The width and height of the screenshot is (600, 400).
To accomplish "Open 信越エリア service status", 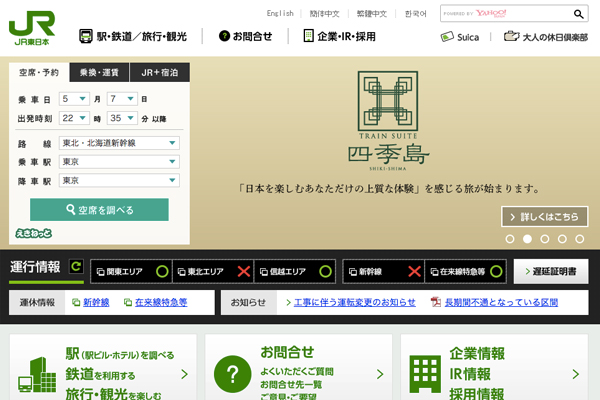I will tap(295, 271).
